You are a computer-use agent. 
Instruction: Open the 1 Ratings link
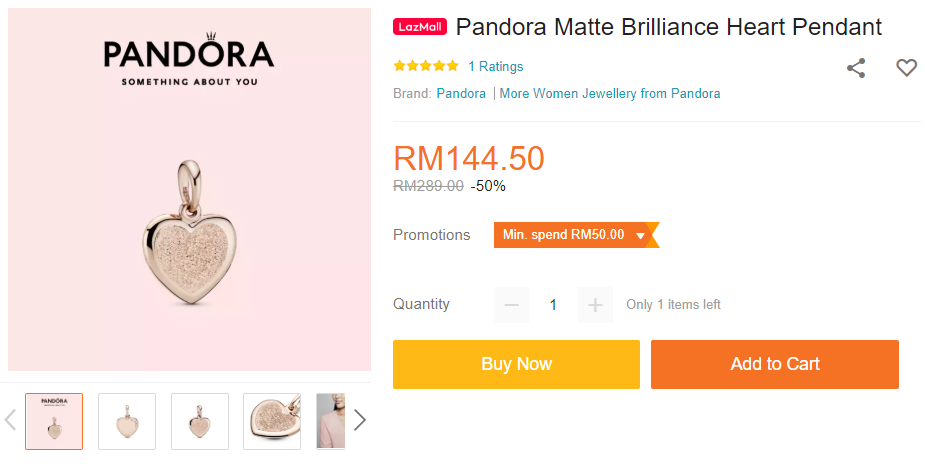(495, 67)
